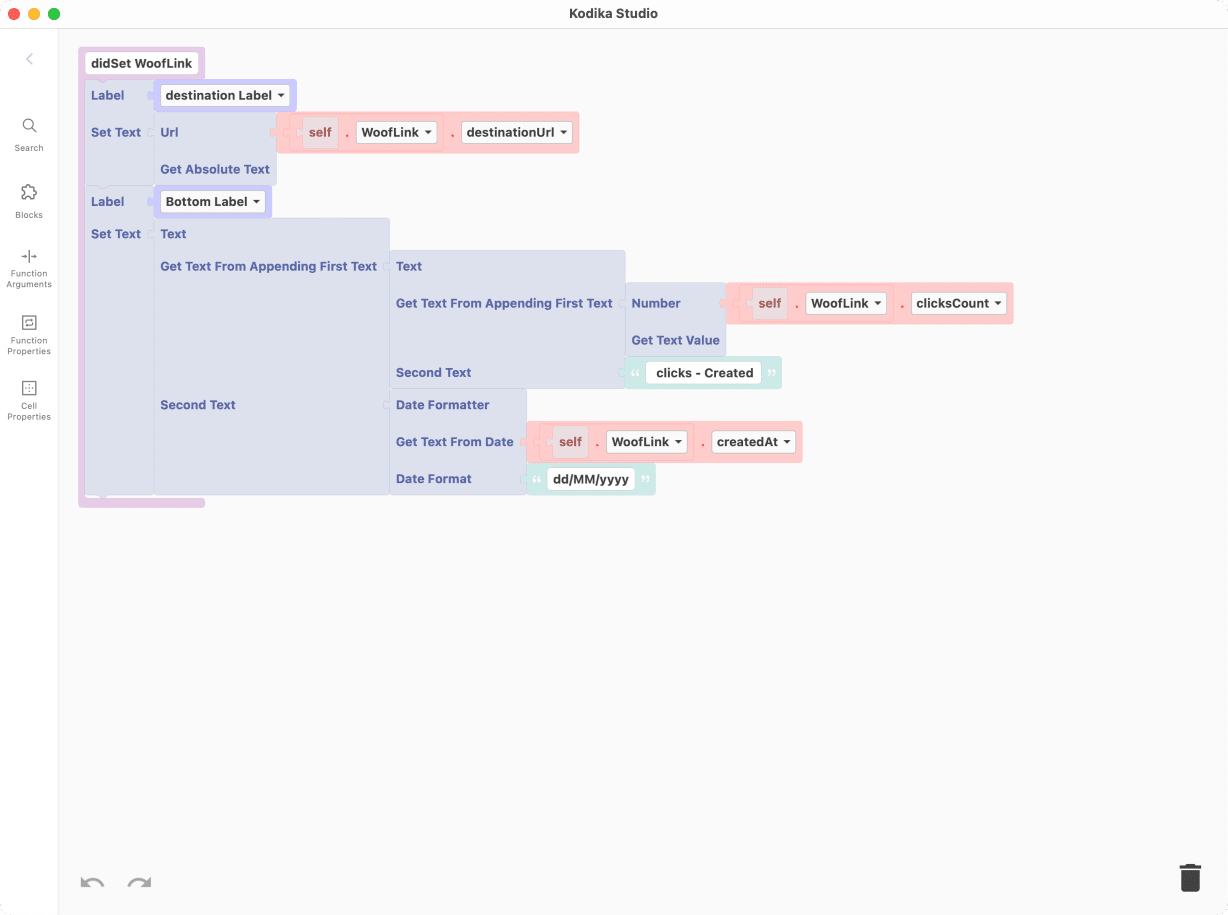Screen dimensions: 1228x915
Task: Edit the 'clicks - Created' text field
Action: click(x=704, y=373)
